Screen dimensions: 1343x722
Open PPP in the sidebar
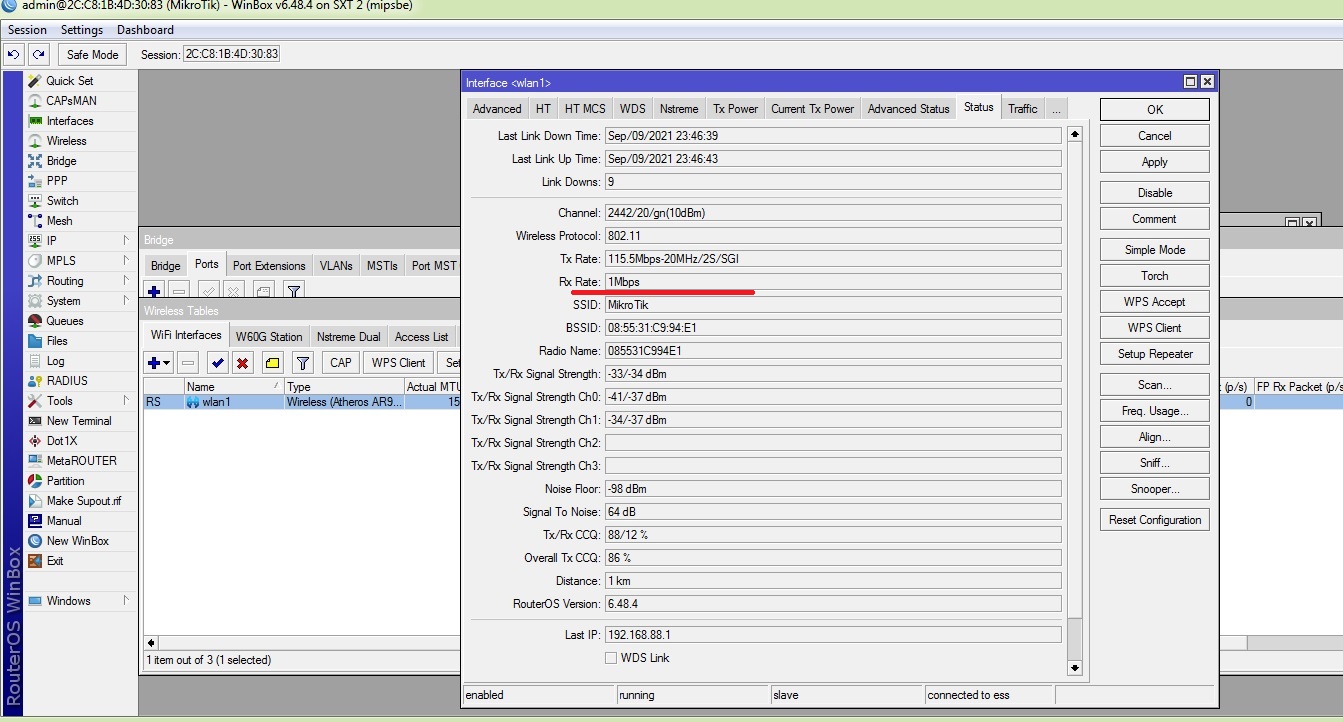click(57, 181)
